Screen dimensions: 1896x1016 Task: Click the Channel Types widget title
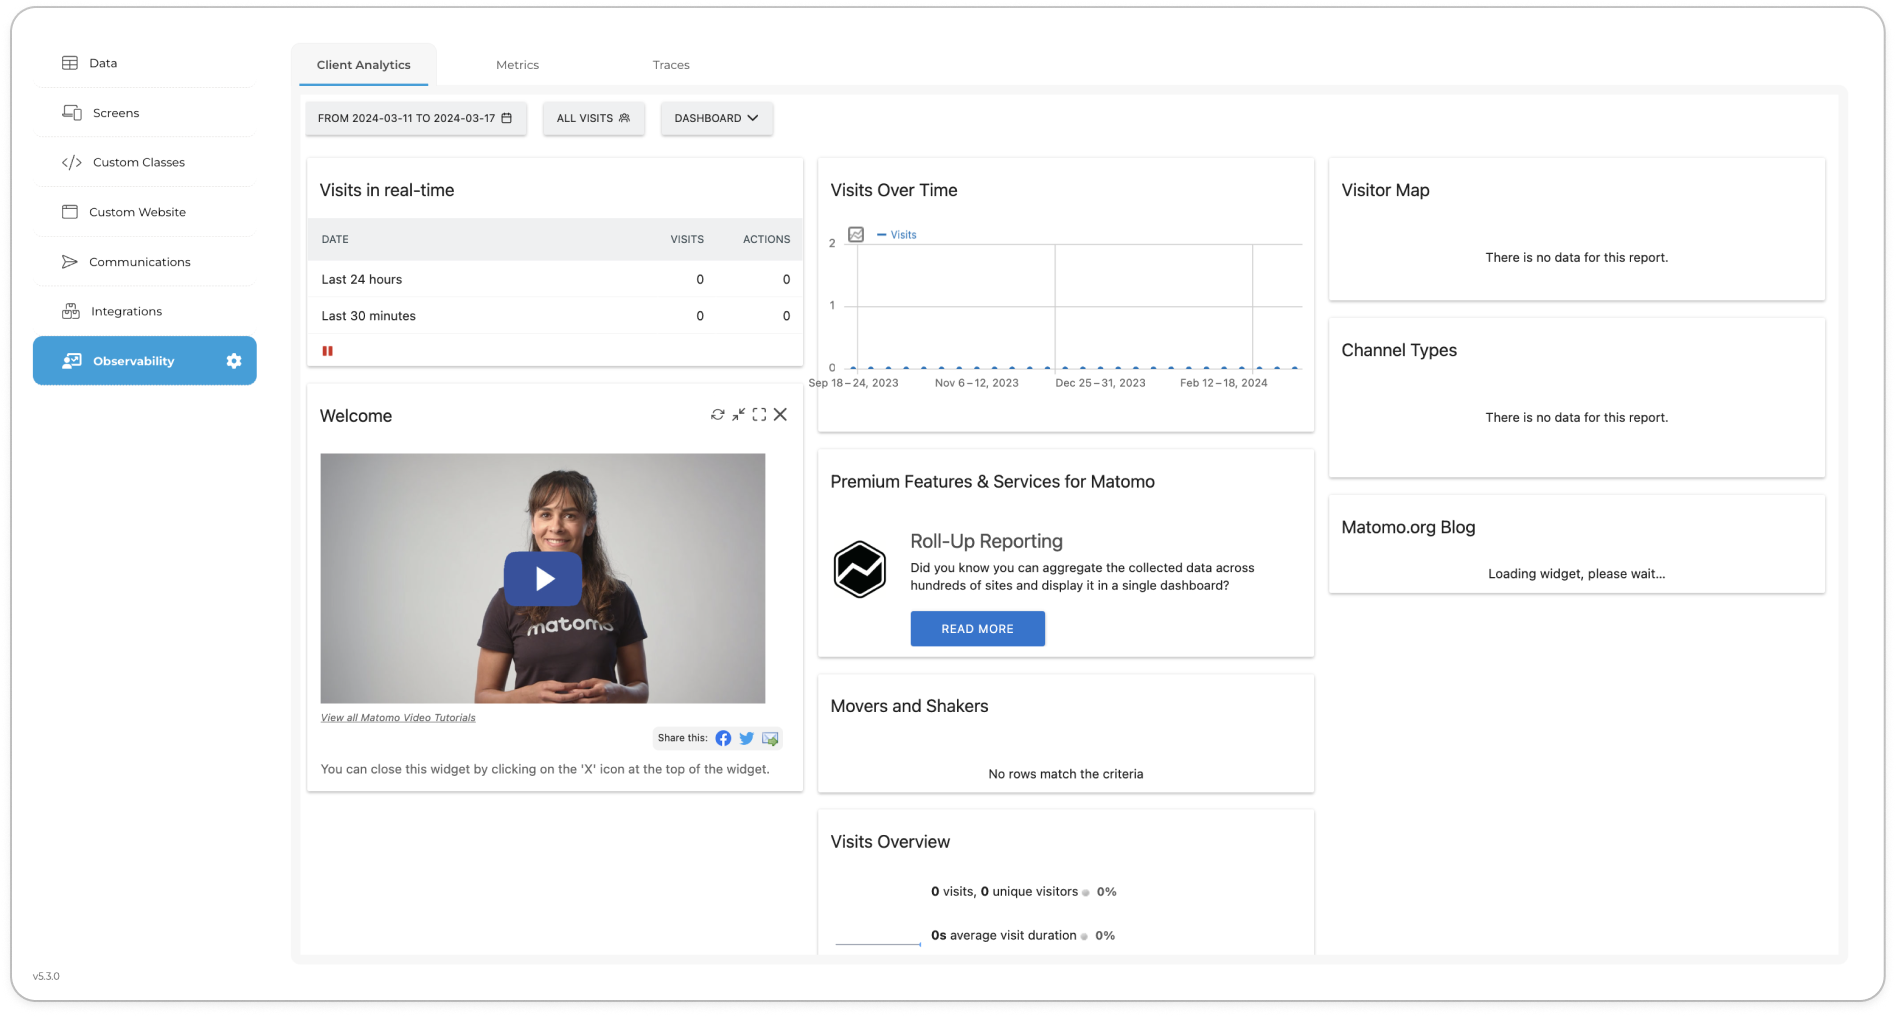point(1399,350)
